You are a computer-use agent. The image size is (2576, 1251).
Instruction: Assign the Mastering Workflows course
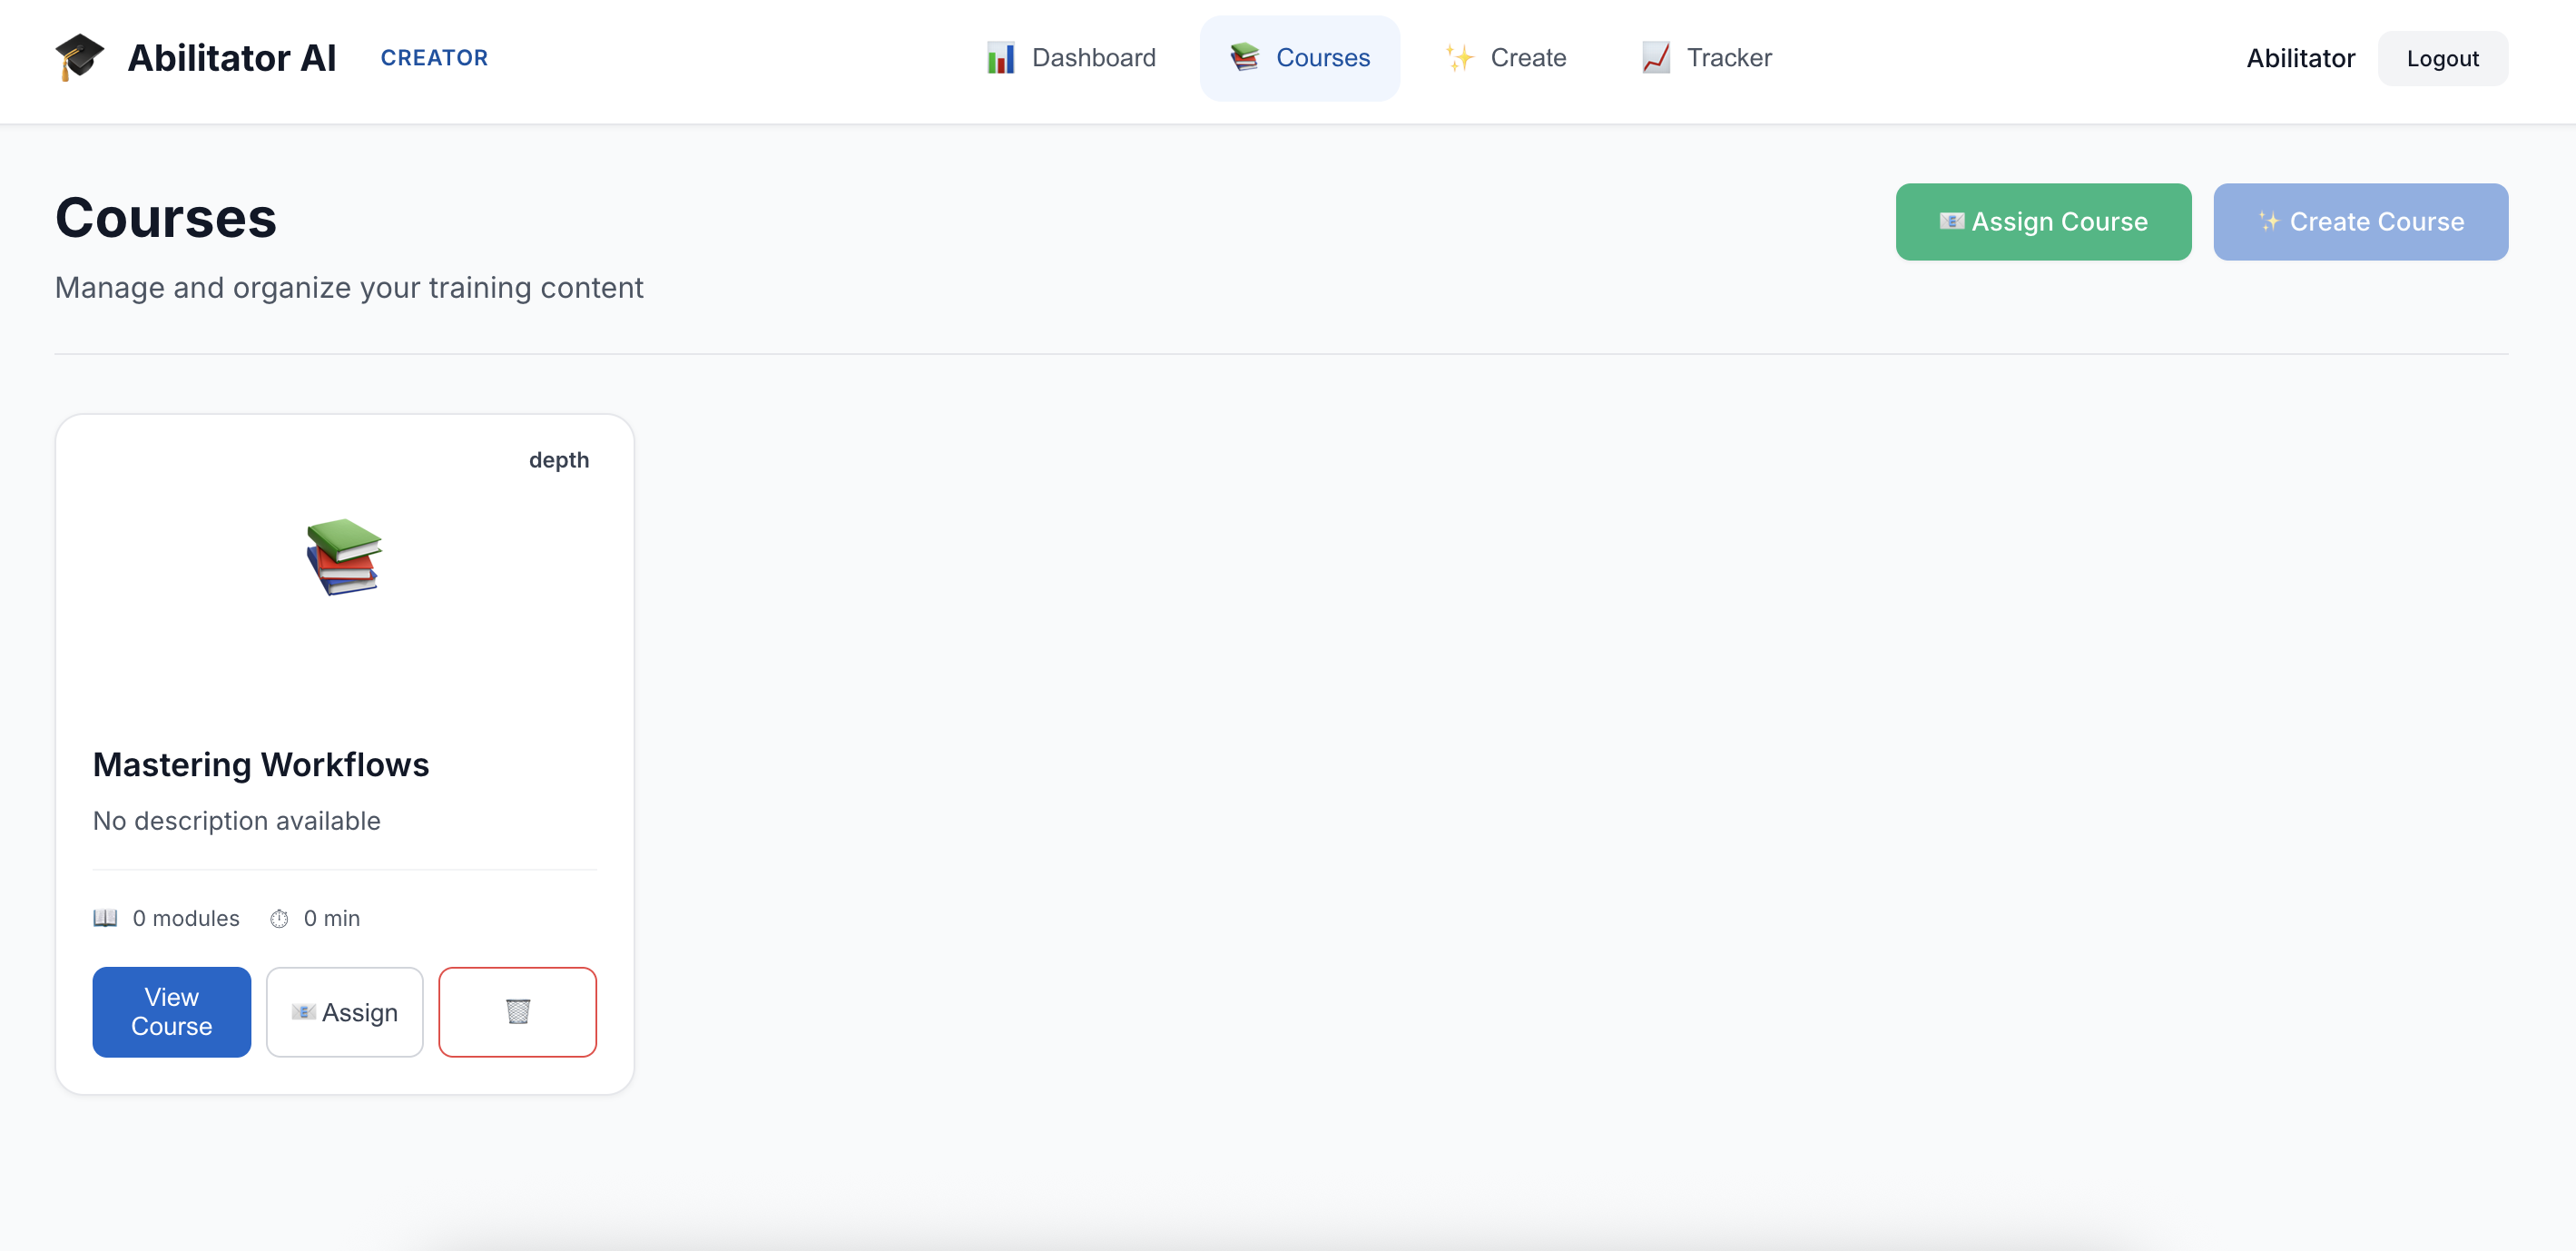click(x=344, y=1011)
